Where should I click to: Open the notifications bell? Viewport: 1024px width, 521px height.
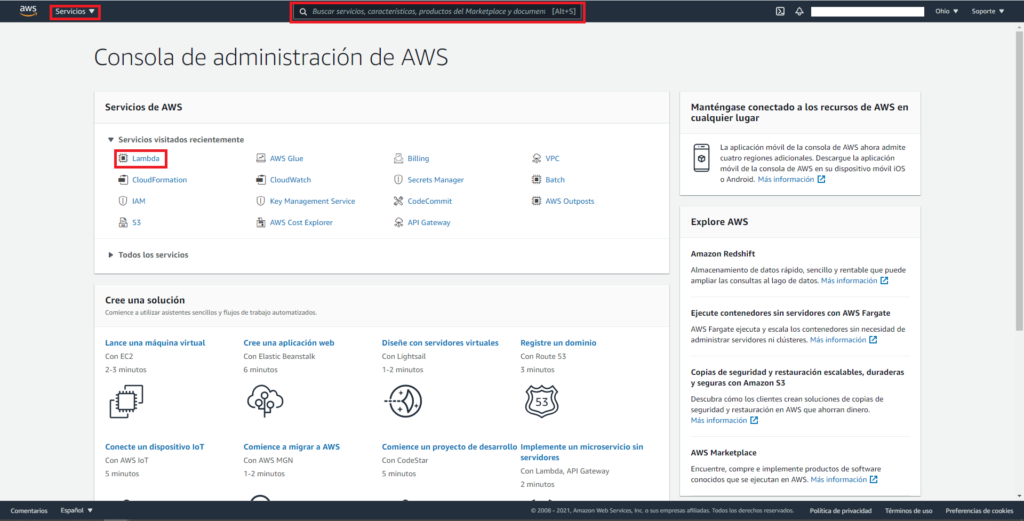point(799,12)
